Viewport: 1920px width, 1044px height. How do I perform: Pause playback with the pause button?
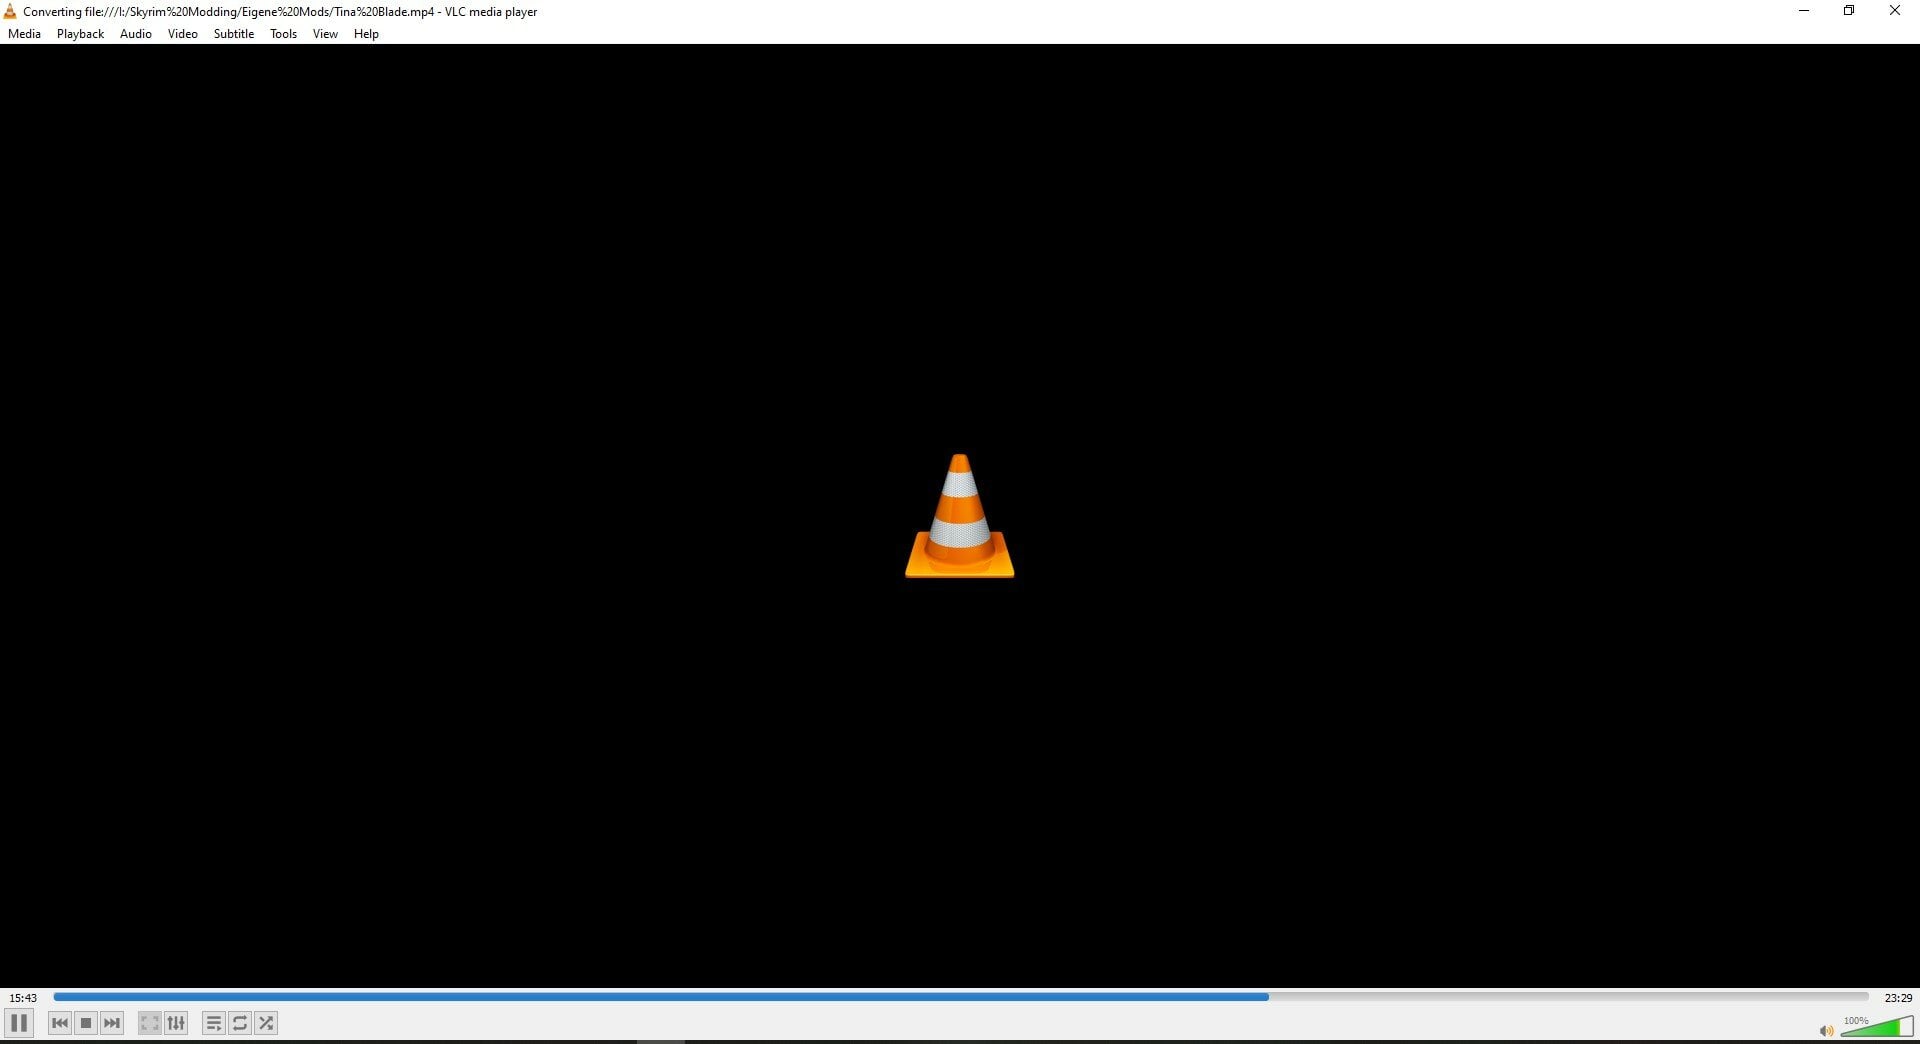tap(19, 1023)
